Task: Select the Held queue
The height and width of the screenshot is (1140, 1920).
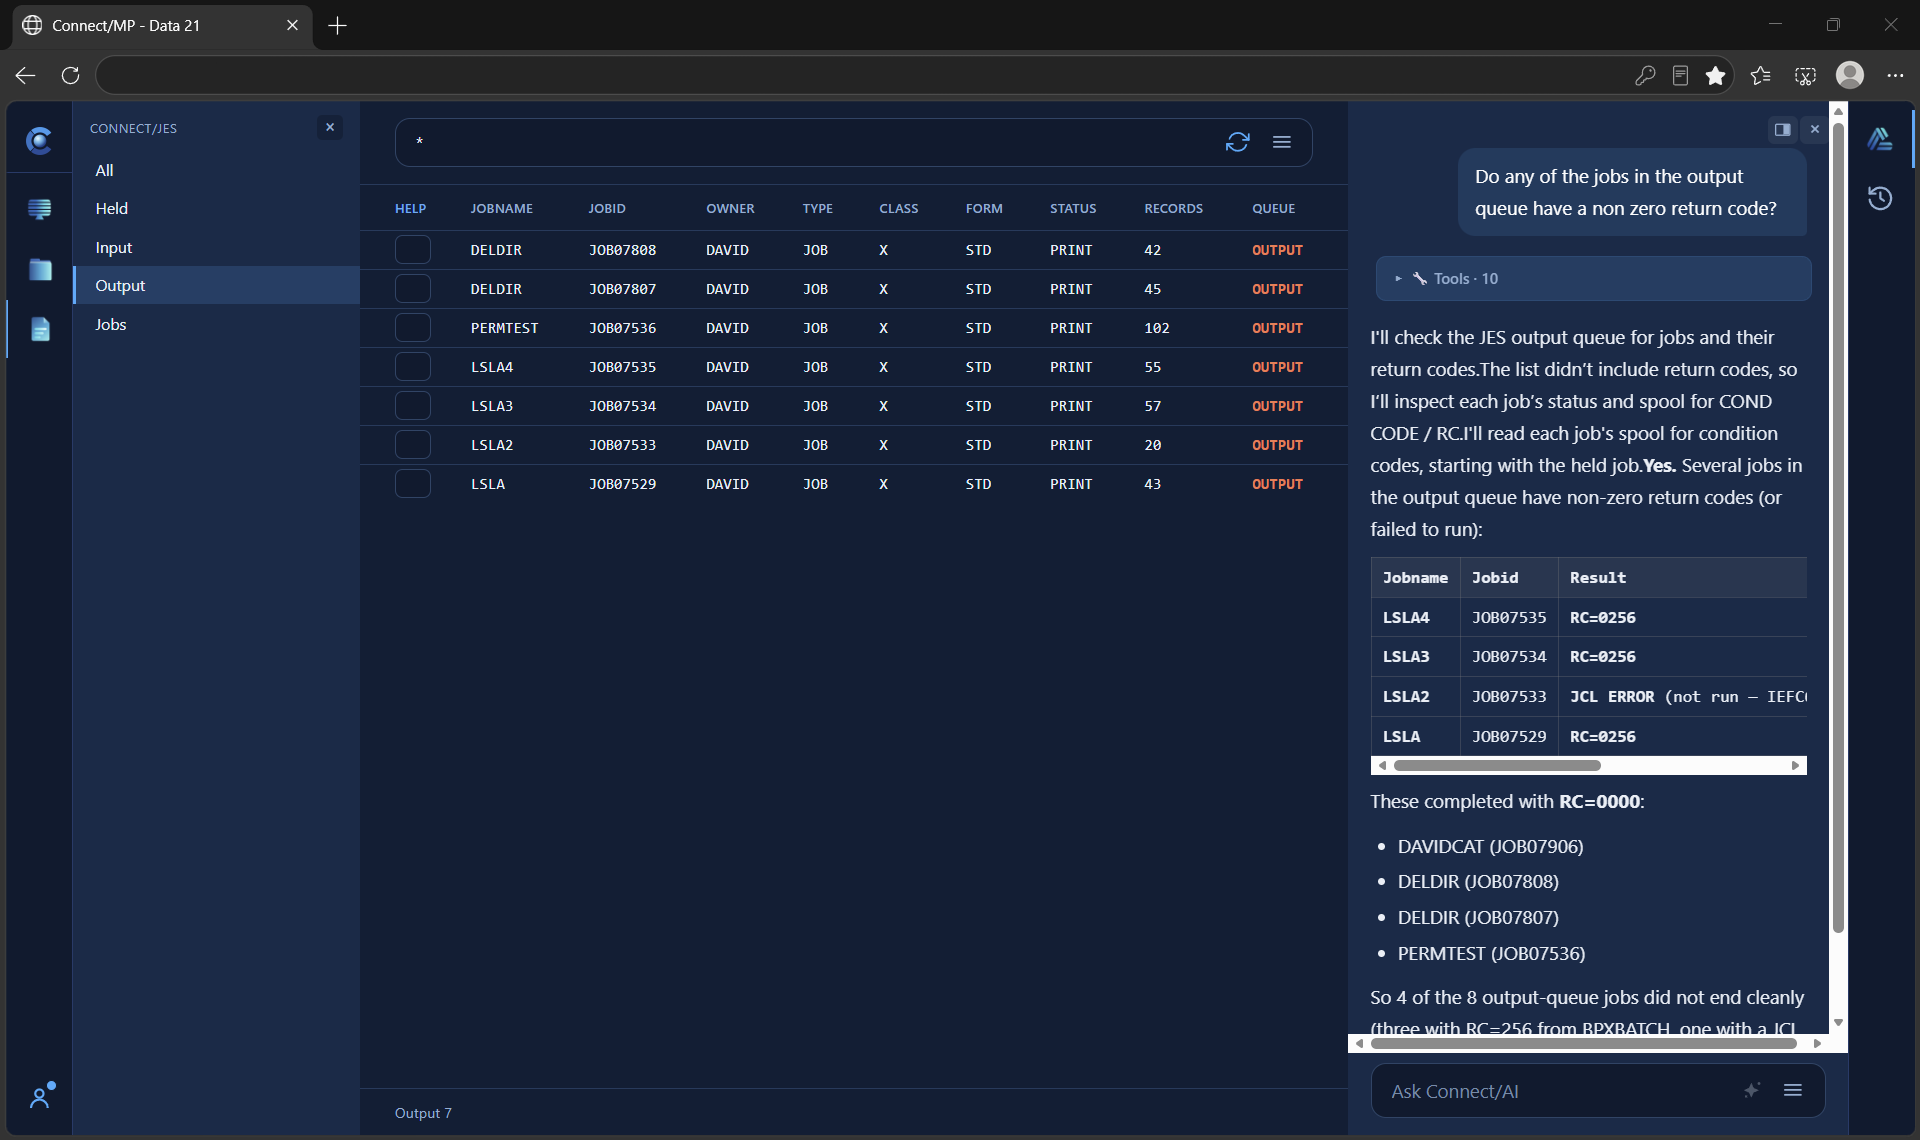Action: pos(216,208)
